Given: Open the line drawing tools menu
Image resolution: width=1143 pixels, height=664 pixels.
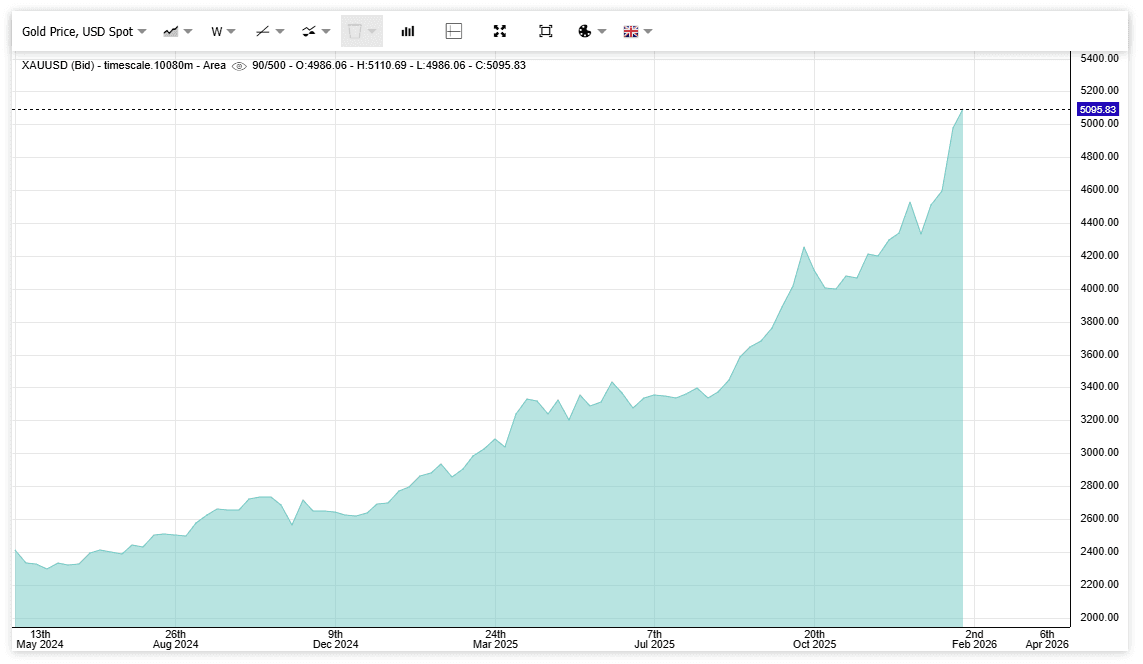Looking at the screenshot, I should pos(263,31).
